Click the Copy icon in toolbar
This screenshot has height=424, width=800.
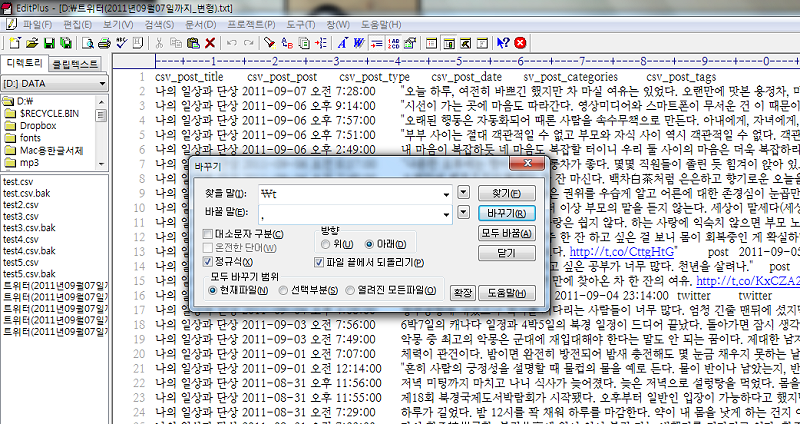176,43
